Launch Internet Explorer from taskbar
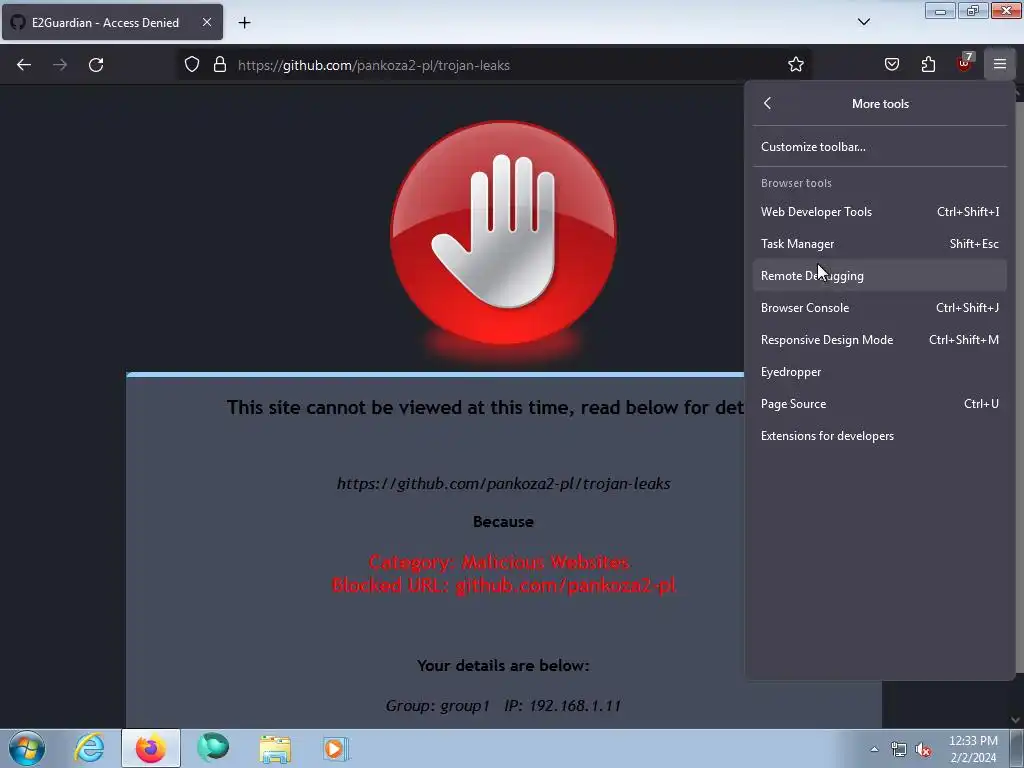The image size is (1024, 768). click(89, 748)
